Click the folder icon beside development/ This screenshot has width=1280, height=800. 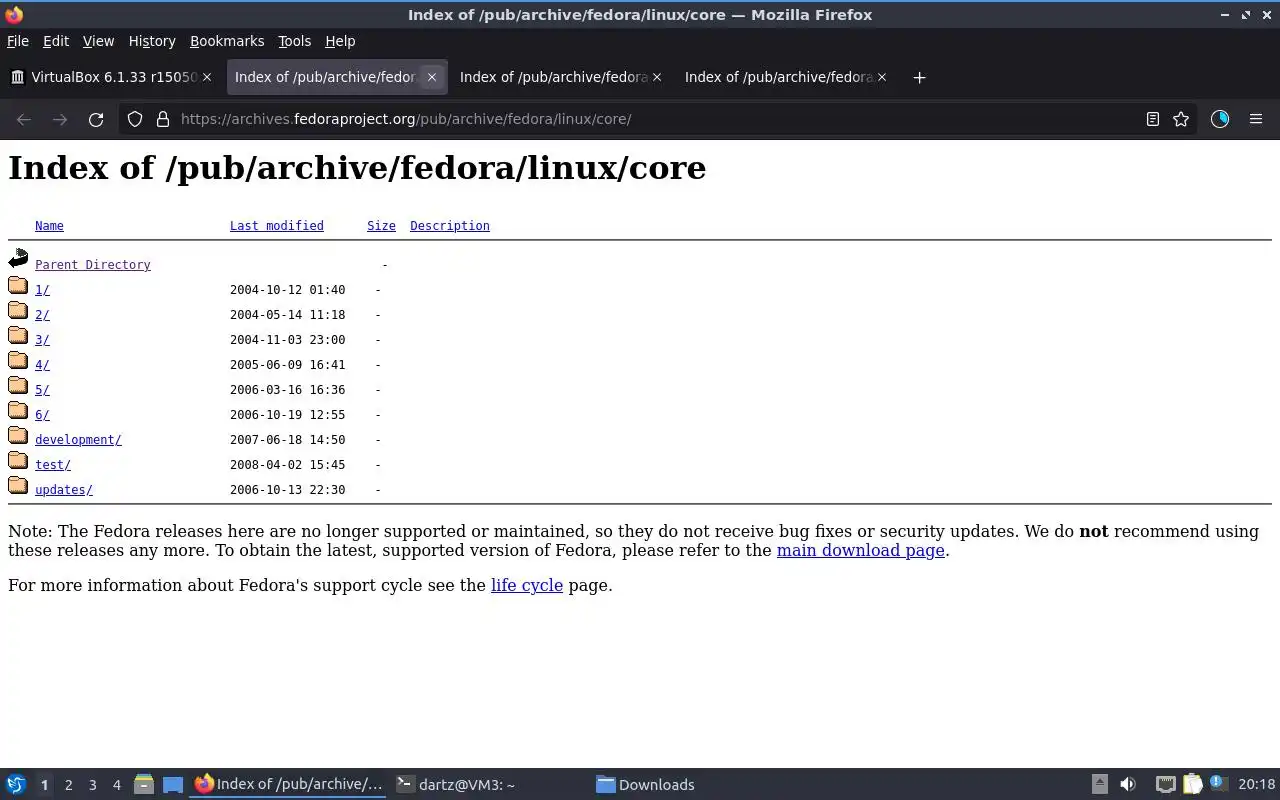(18, 436)
